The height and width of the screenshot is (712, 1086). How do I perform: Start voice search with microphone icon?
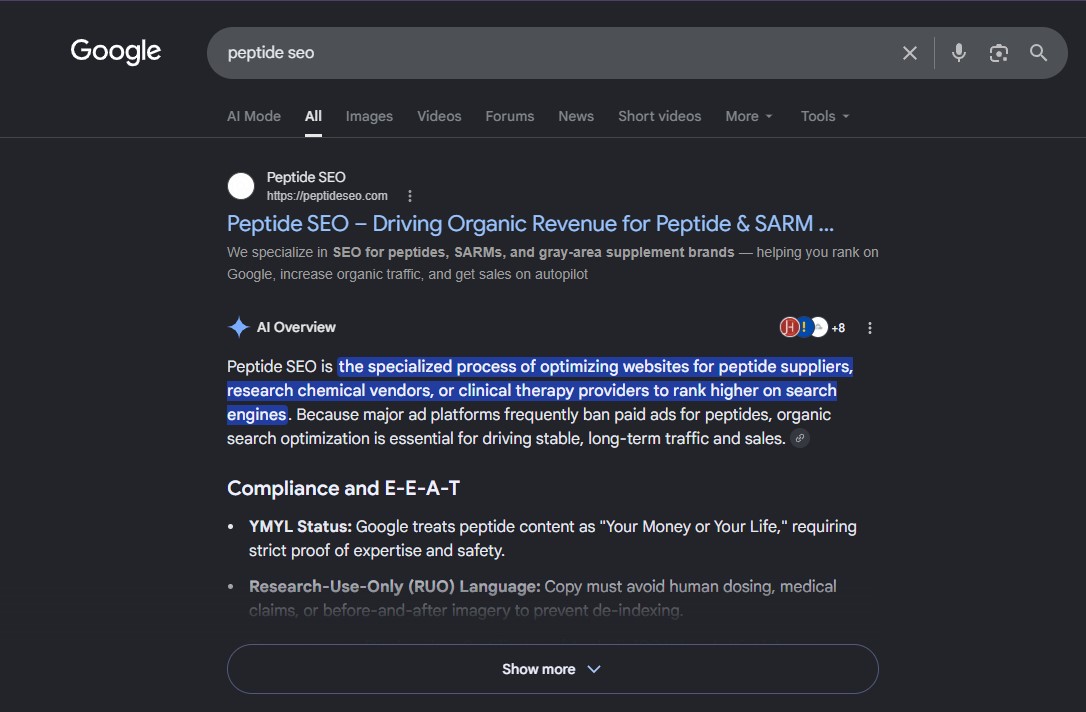pos(959,53)
